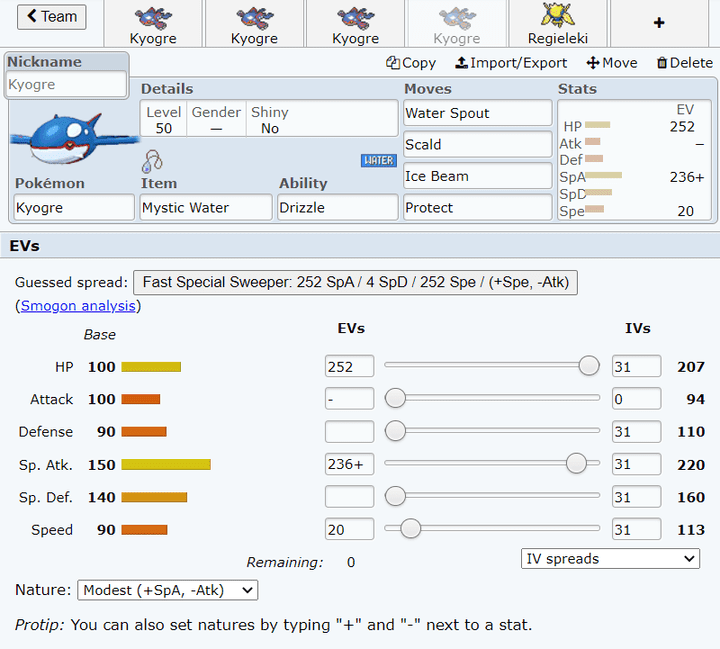Viewport: 720px width, 649px height.
Task: Click the Defense EV slider handle
Action: (395, 431)
